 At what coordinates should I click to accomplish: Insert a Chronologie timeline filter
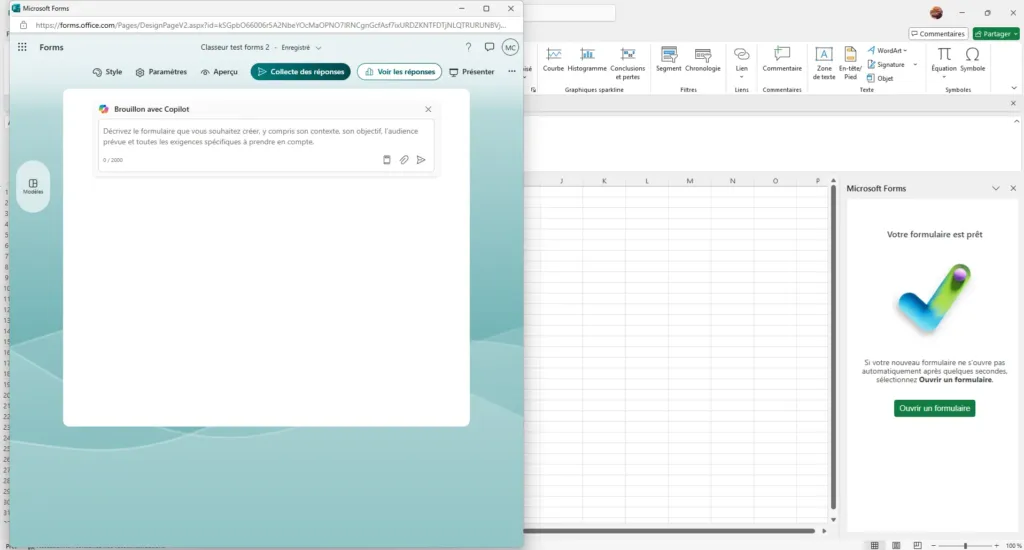(x=703, y=59)
